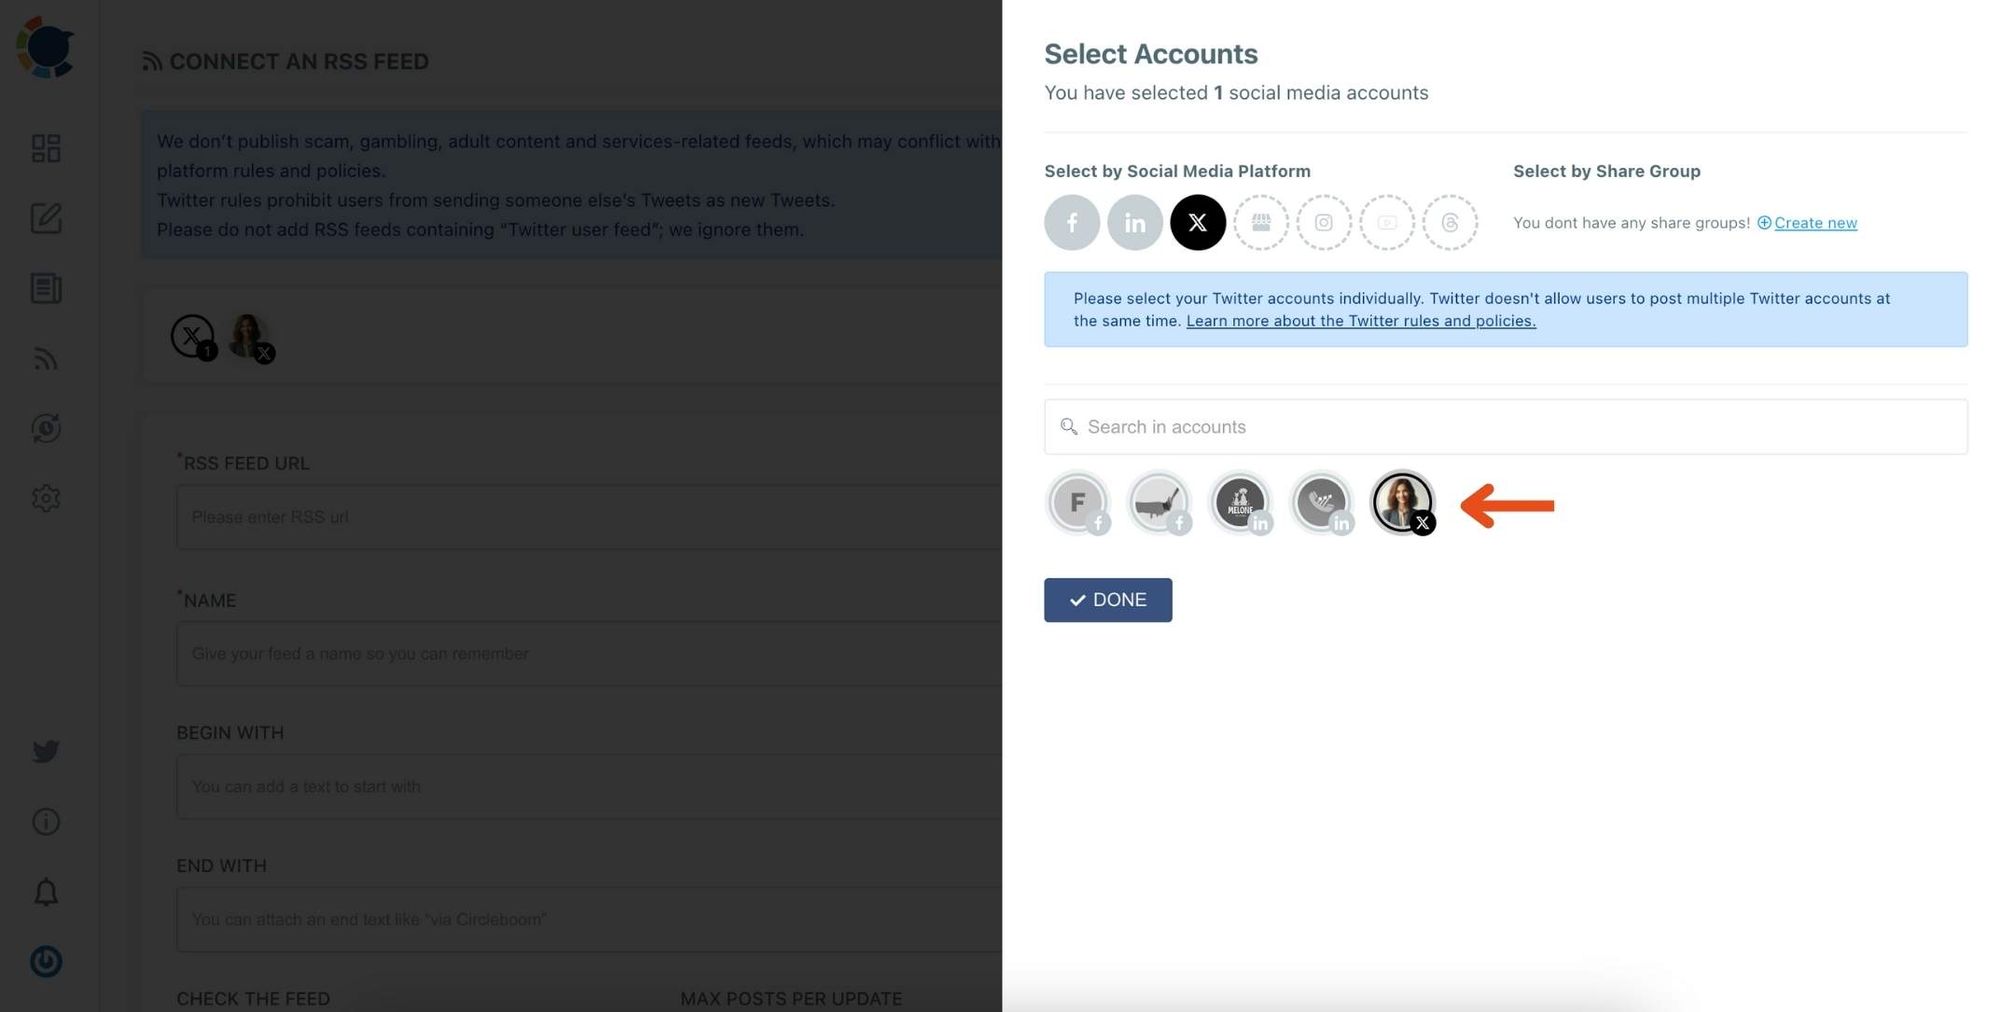Open the Create new share group link
The width and height of the screenshot is (2000, 1012).
(1814, 222)
